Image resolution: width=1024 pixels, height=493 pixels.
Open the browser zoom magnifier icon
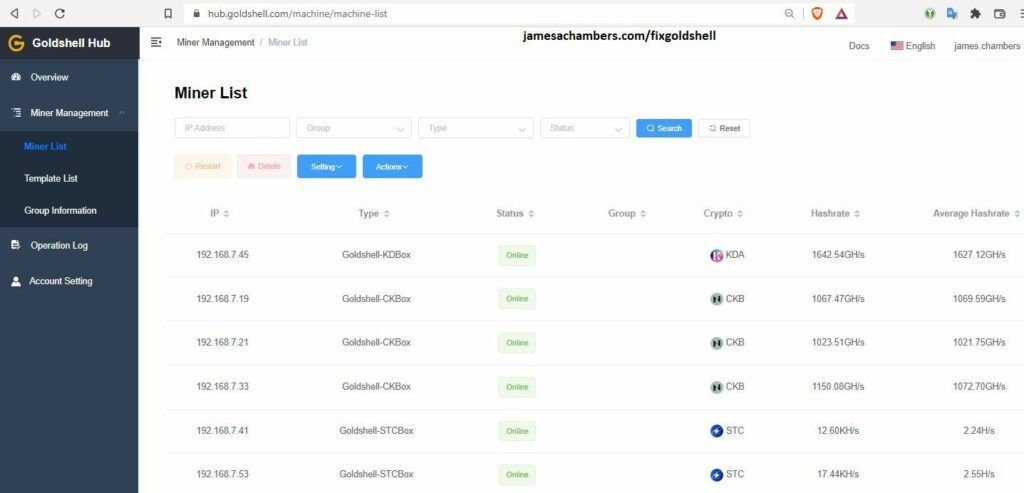[x=790, y=13]
